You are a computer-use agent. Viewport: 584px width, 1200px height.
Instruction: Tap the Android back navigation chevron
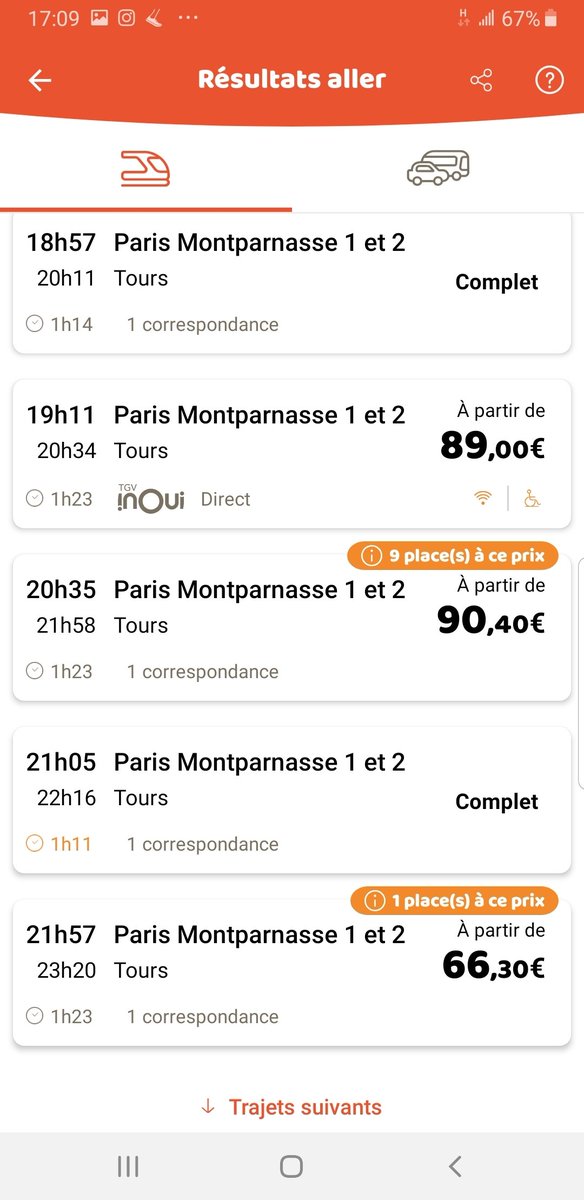pyautogui.click(x=455, y=1166)
